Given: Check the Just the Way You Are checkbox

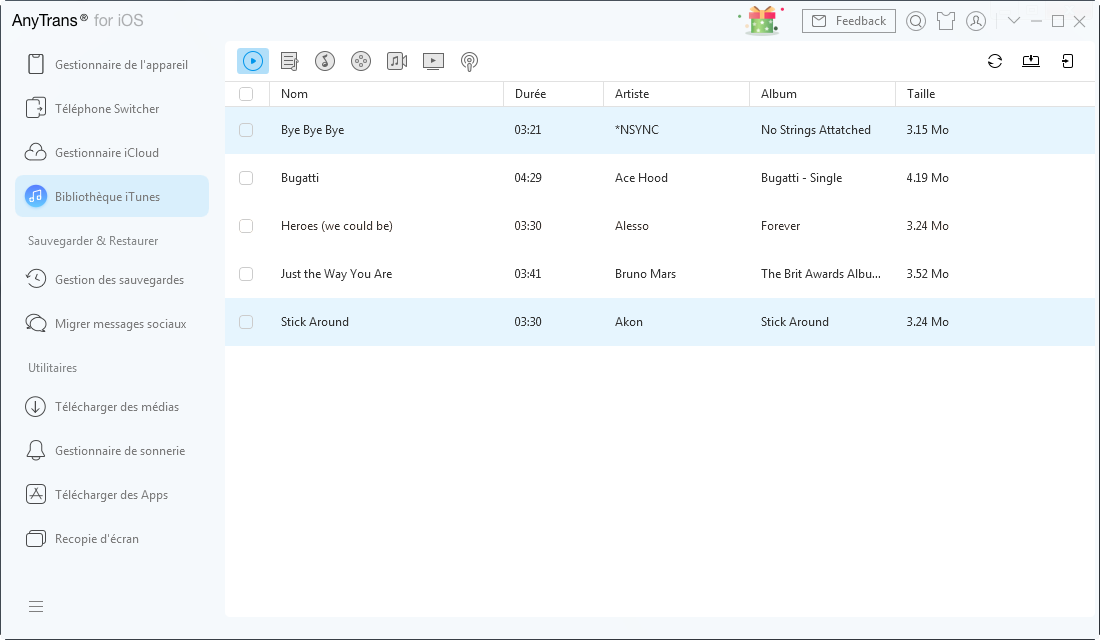Looking at the screenshot, I should (x=246, y=274).
